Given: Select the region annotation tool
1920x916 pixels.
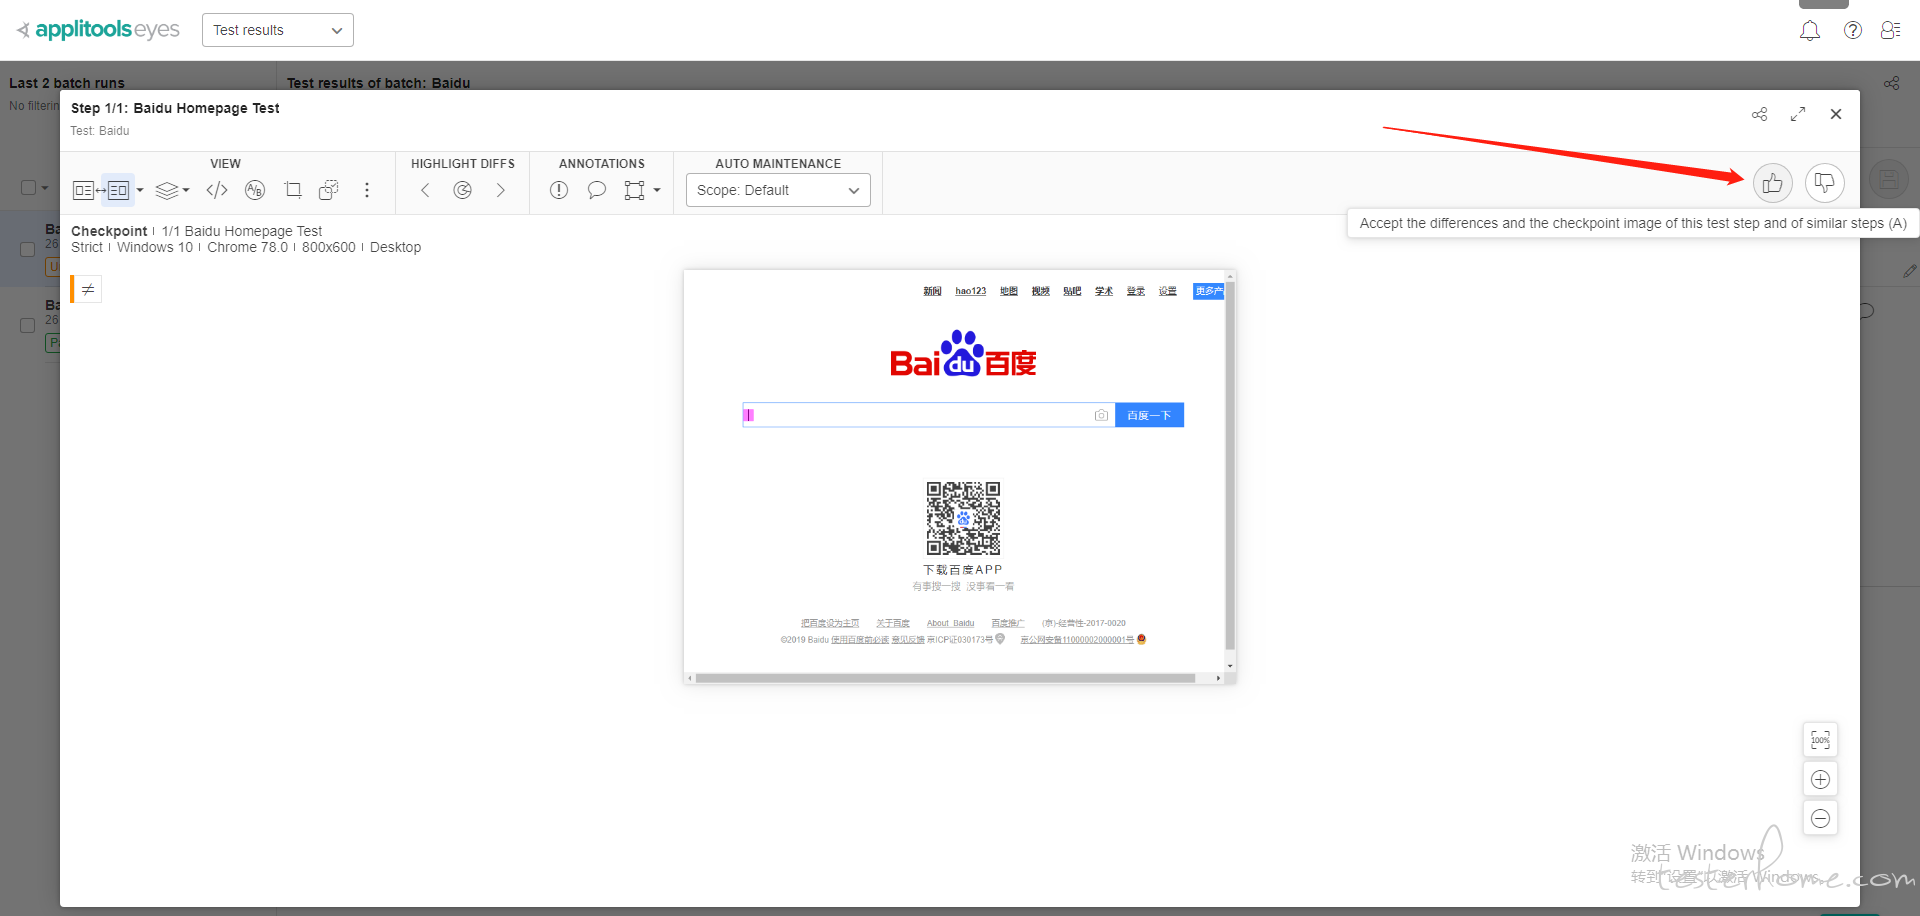Looking at the screenshot, I should [x=634, y=190].
